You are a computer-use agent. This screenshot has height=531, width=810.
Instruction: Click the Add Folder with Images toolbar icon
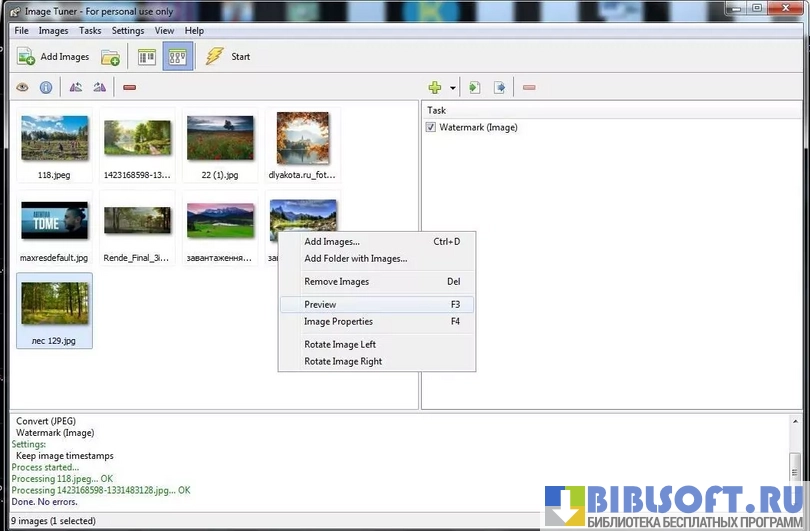click(110, 57)
